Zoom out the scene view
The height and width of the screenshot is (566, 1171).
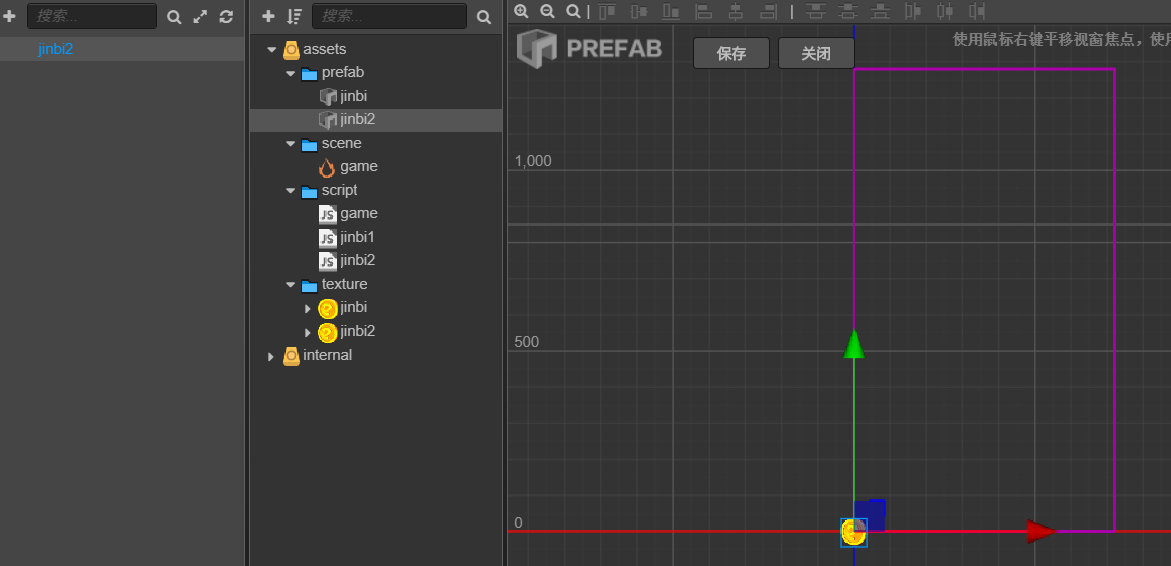tap(547, 11)
